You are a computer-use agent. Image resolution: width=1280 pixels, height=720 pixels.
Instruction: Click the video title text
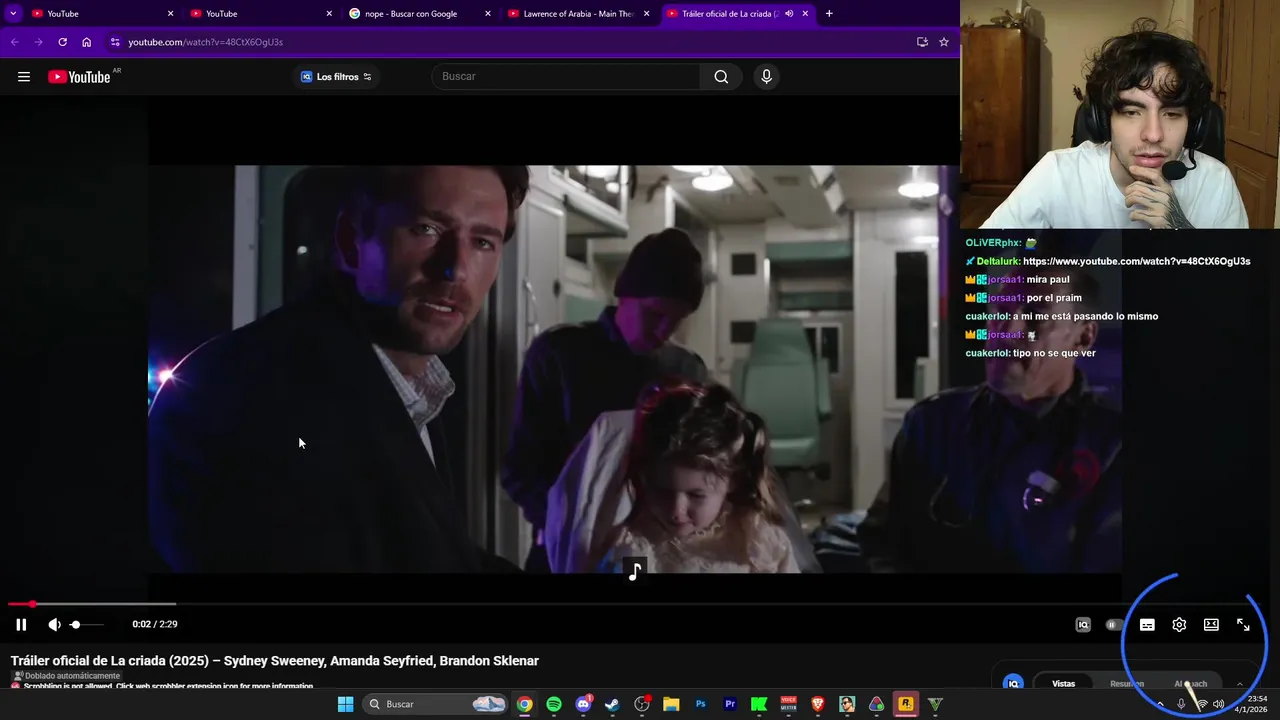(x=275, y=661)
